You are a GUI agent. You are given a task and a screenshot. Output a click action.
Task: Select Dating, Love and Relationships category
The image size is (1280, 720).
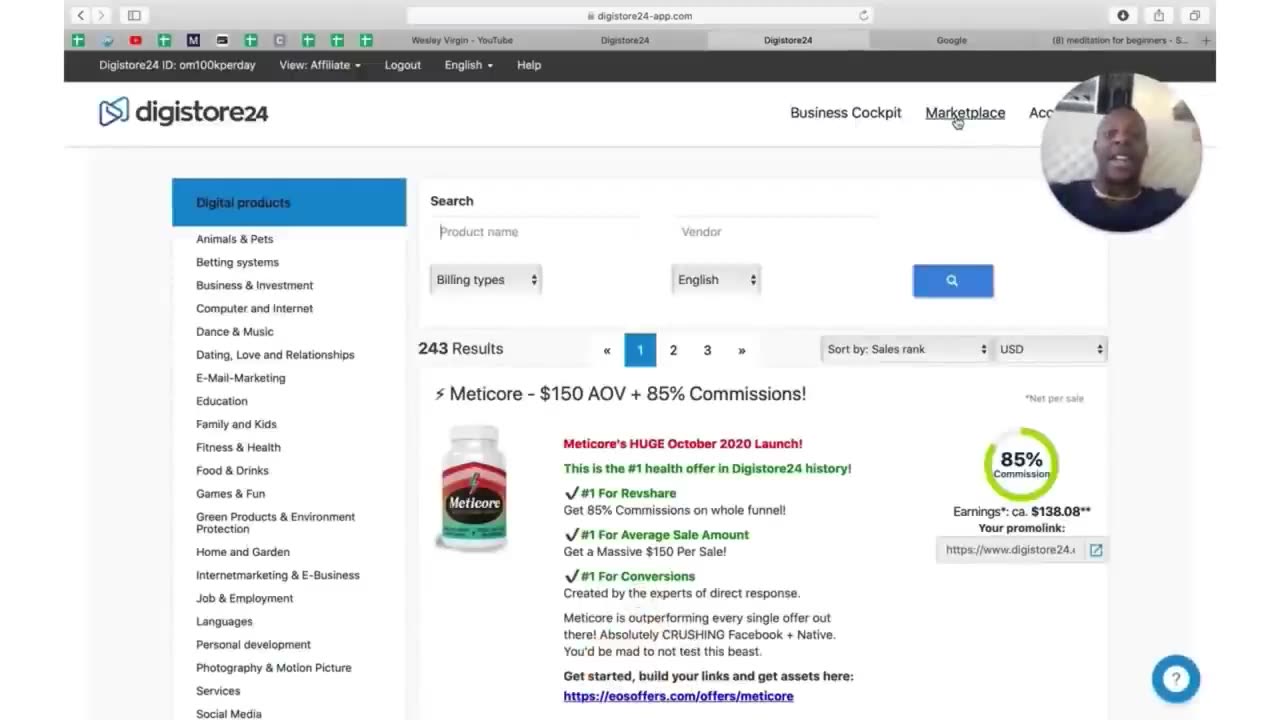coord(275,354)
